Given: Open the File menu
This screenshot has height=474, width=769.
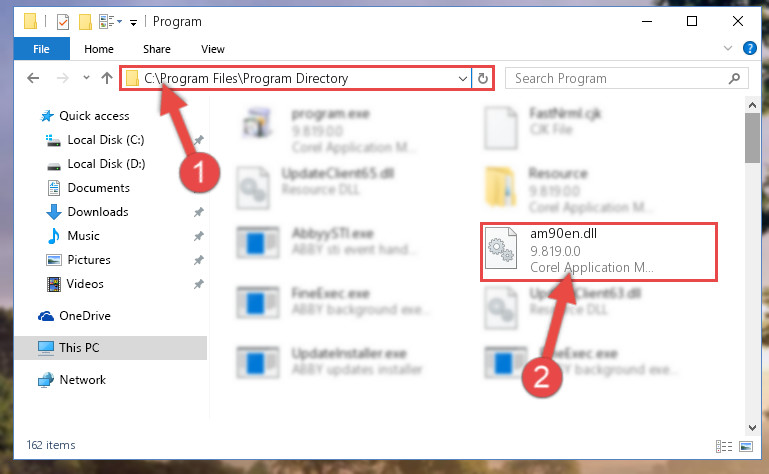Looking at the screenshot, I should (x=41, y=49).
